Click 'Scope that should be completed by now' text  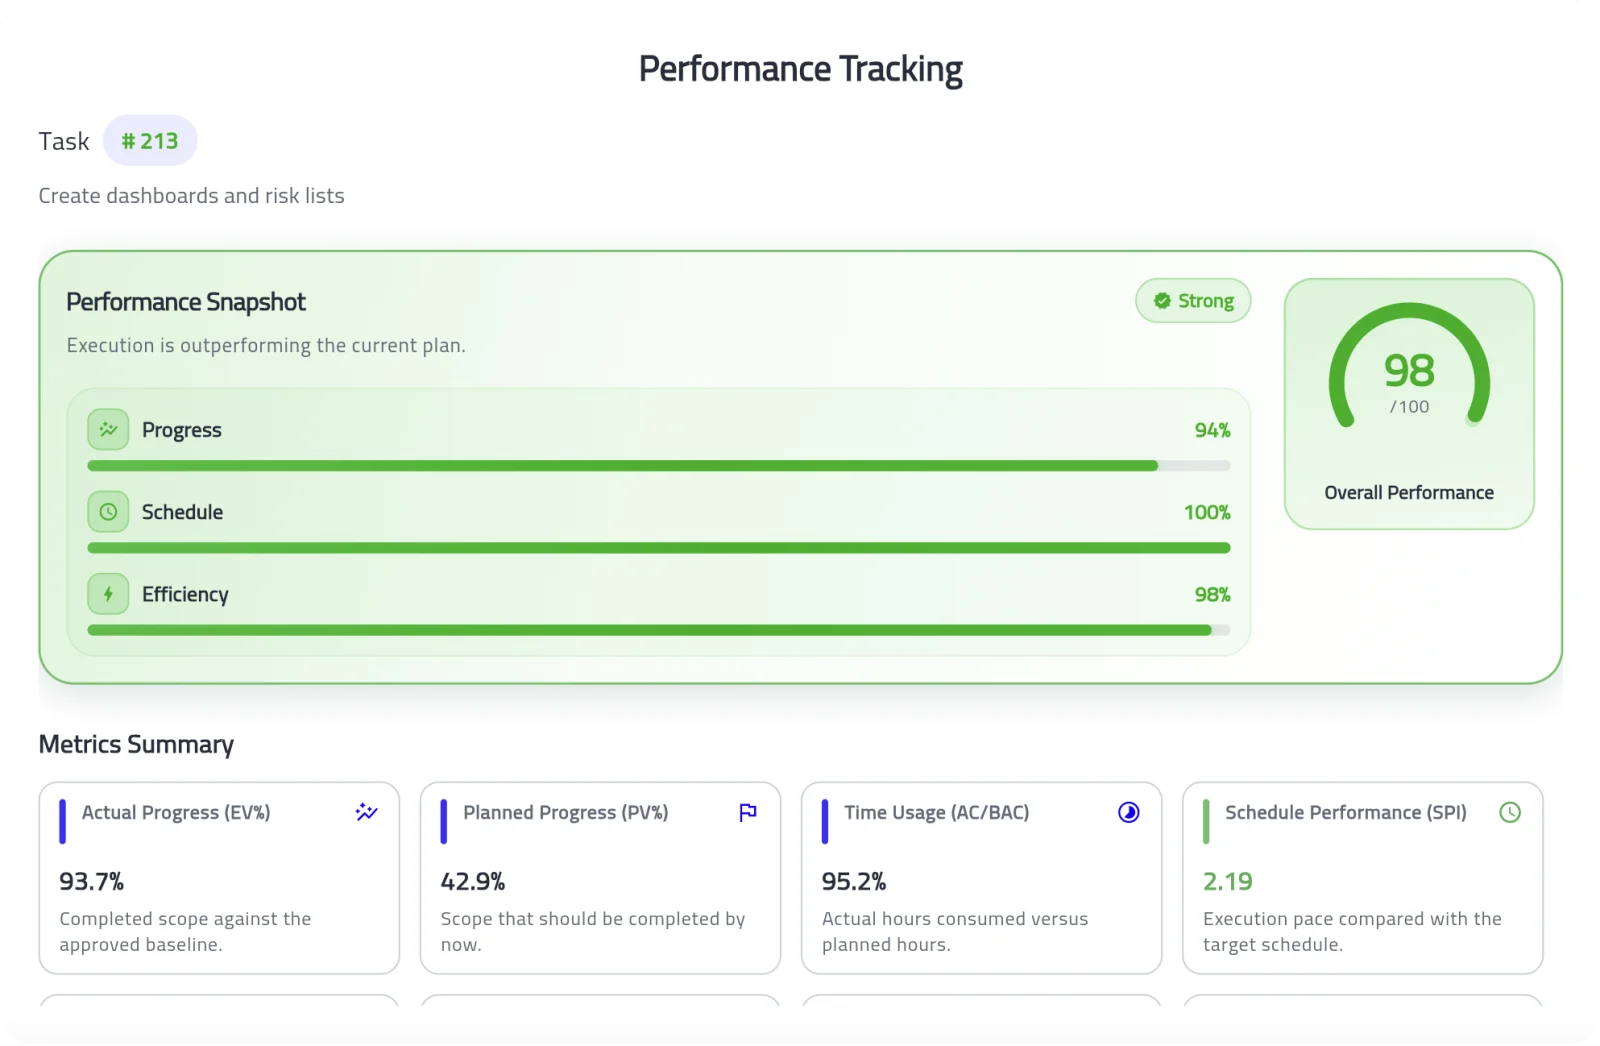tap(593, 932)
